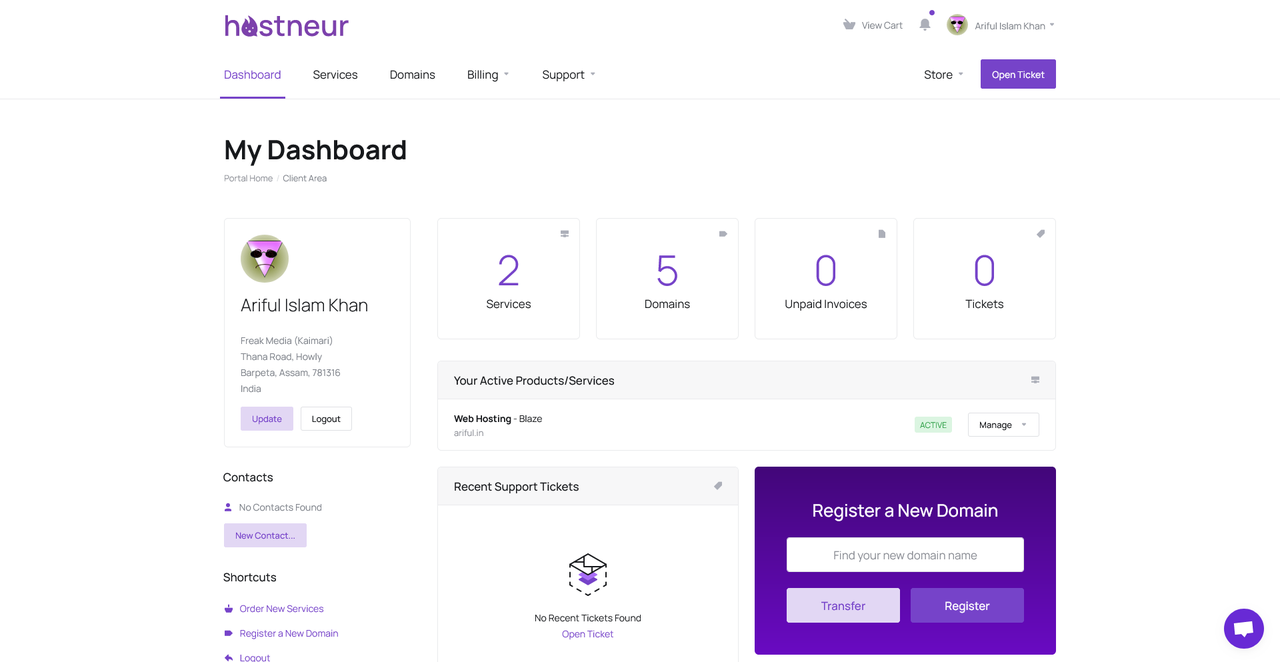Click the View Cart text link
Viewport: 1280px width, 662px height.
click(x=882, y=26)
